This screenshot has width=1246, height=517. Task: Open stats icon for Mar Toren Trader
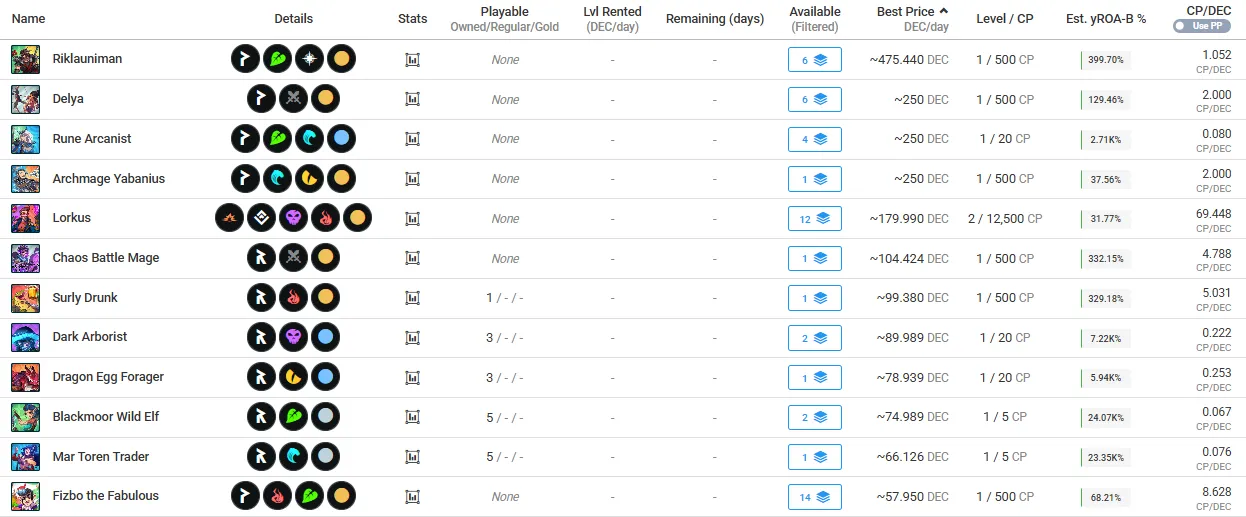(412, 457)
